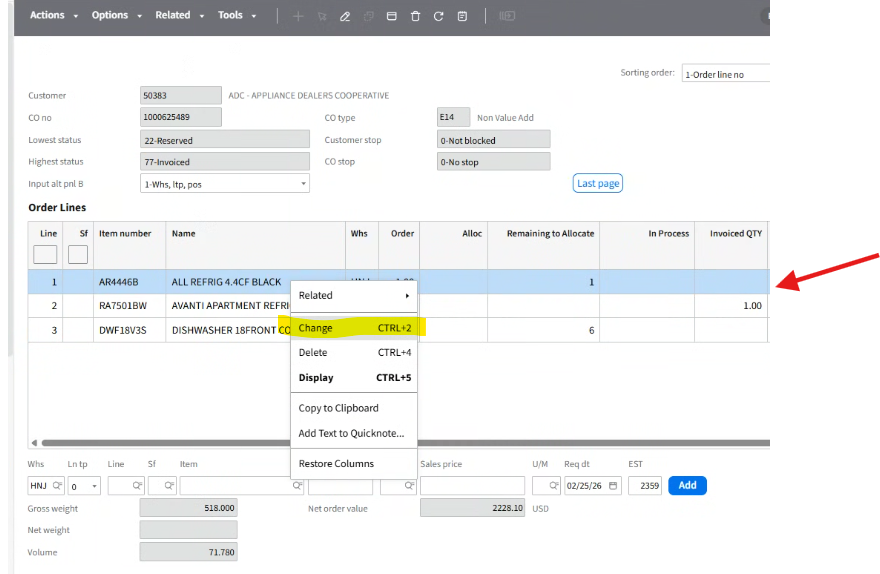The width and height of the screenshot is (880, 574).
Task: Choose Restore Columns in the context menu
Action: click(x=354, y=463)
